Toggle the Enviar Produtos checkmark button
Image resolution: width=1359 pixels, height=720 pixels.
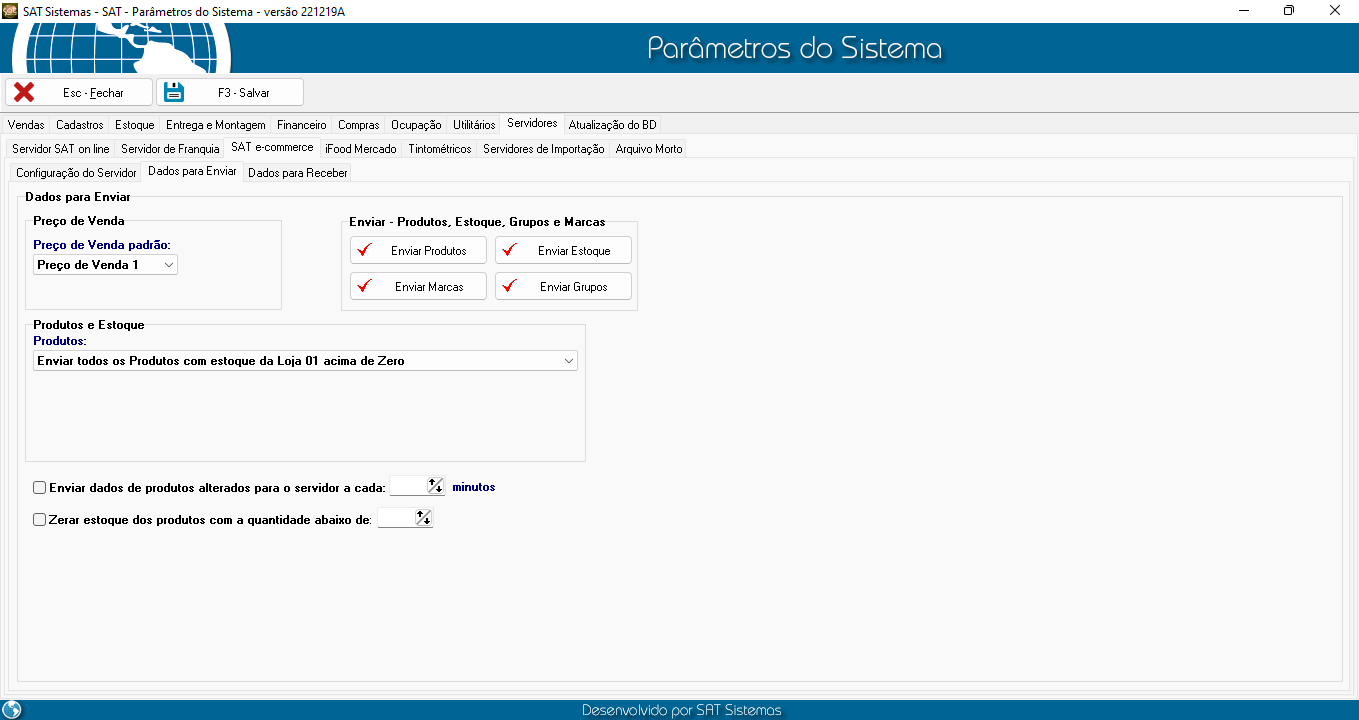(x=418, y=250)
